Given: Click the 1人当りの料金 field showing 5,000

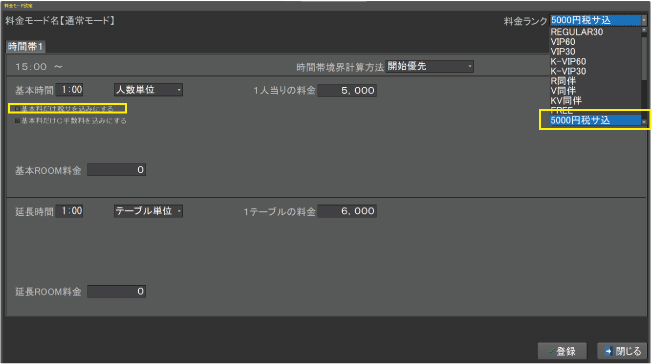Looking at the screenshot, I should (x=347, y=90).
